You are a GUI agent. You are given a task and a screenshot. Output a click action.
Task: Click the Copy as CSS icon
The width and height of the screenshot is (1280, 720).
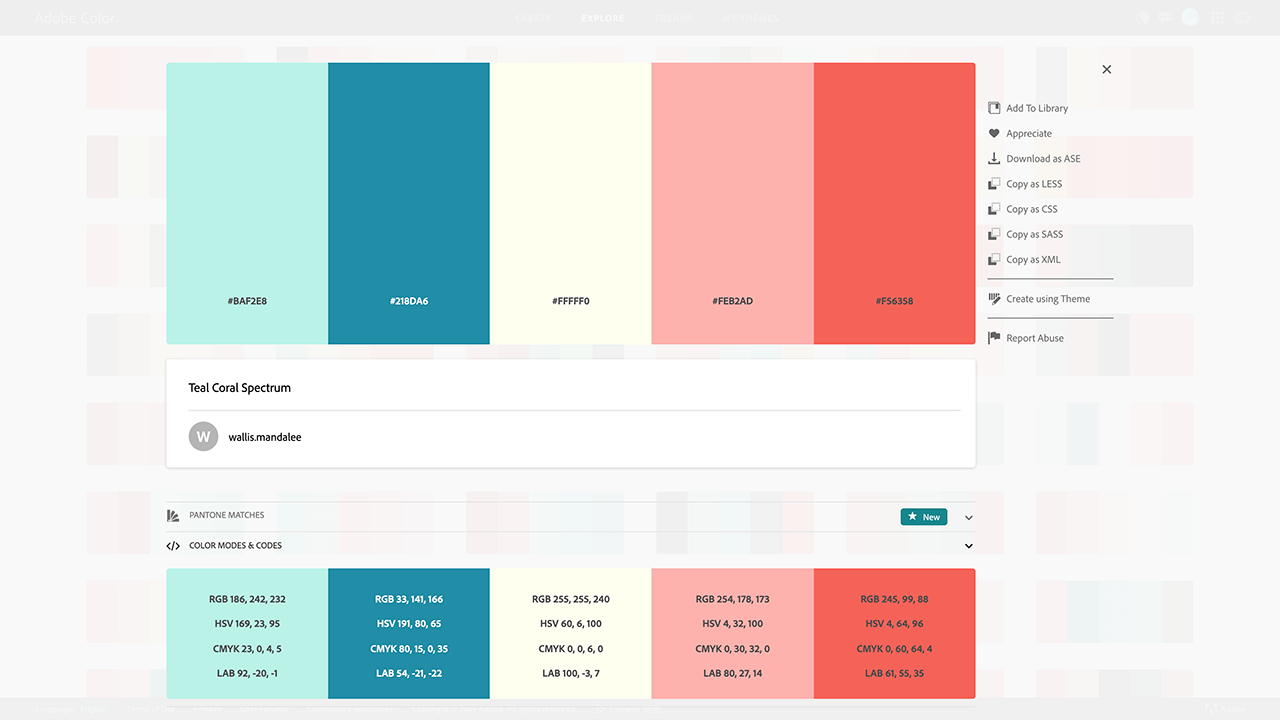pos(994,209)
